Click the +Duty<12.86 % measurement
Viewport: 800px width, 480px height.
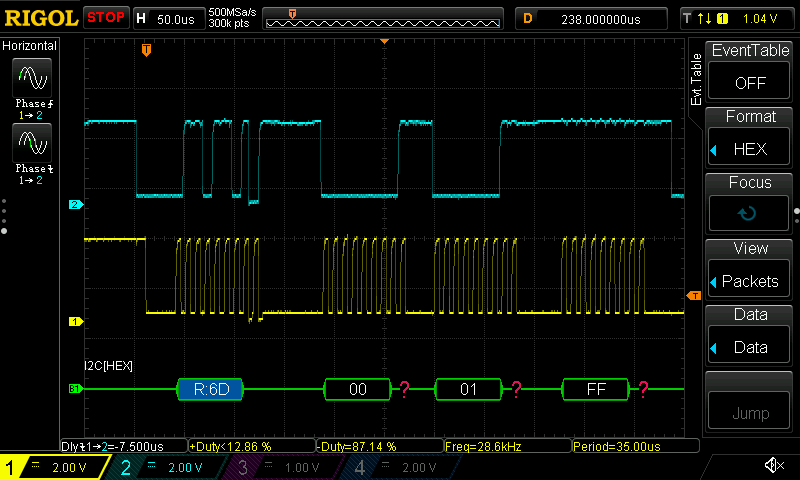(252, 446)
